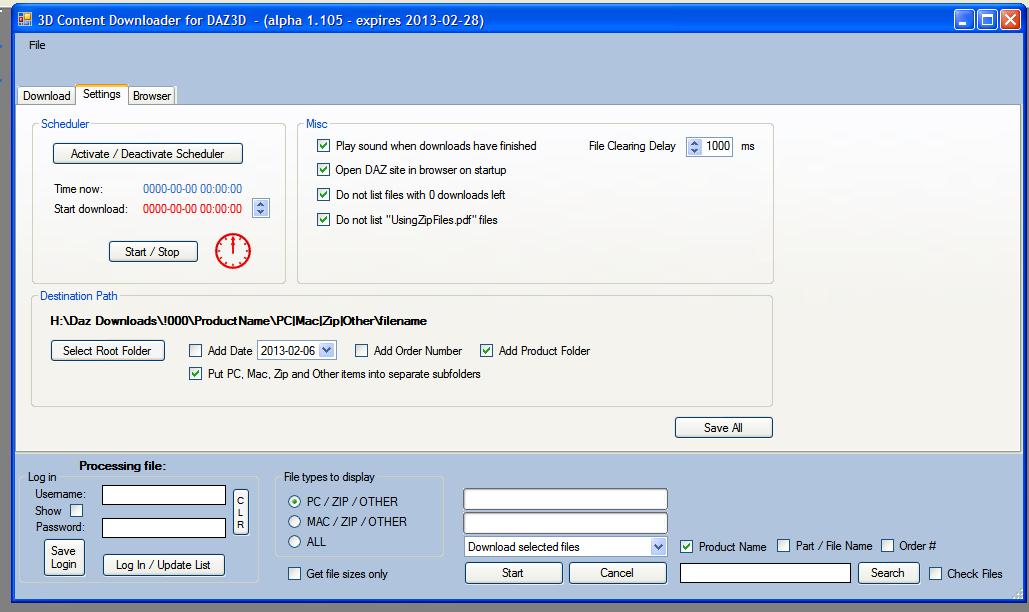Click the search text input field
This screenshot has height=612, width=1029.
pos(765,573)
